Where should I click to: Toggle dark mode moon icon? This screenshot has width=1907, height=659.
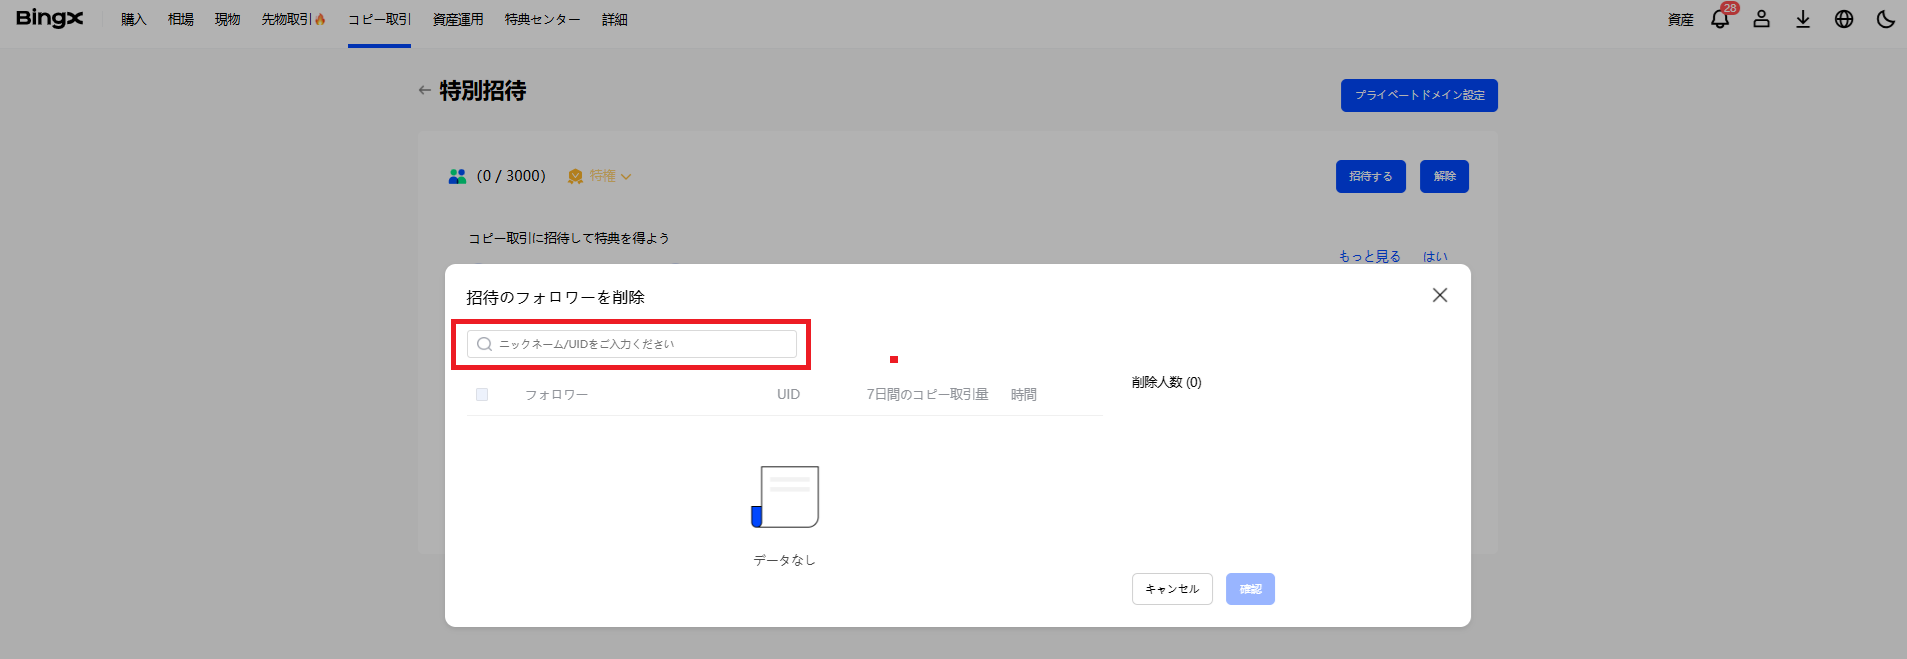1886,19
